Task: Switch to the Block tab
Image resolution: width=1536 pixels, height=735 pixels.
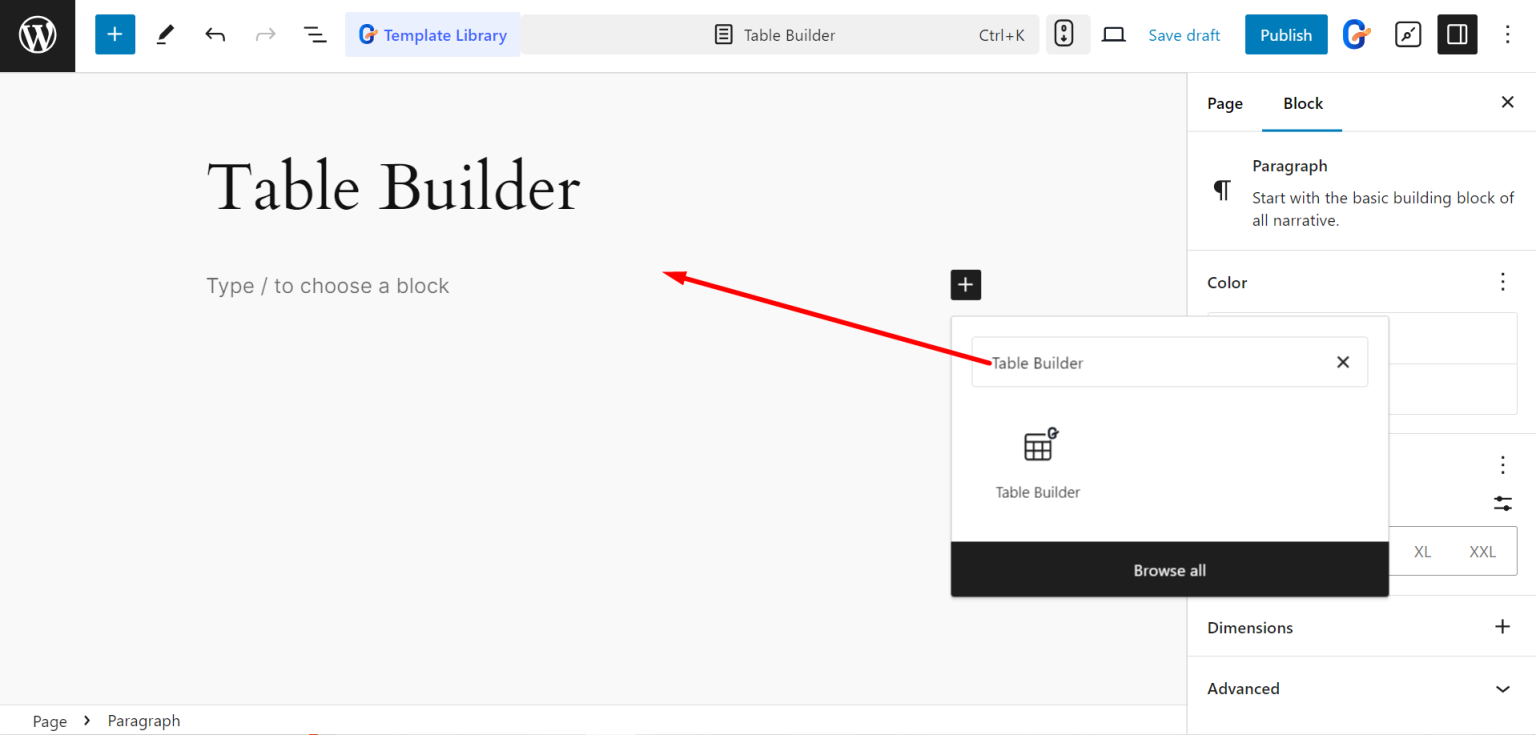Action: point(1301,103)
